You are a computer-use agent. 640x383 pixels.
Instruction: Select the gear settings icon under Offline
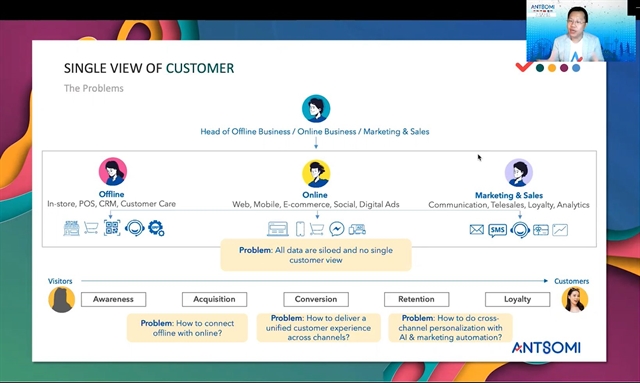156,228
